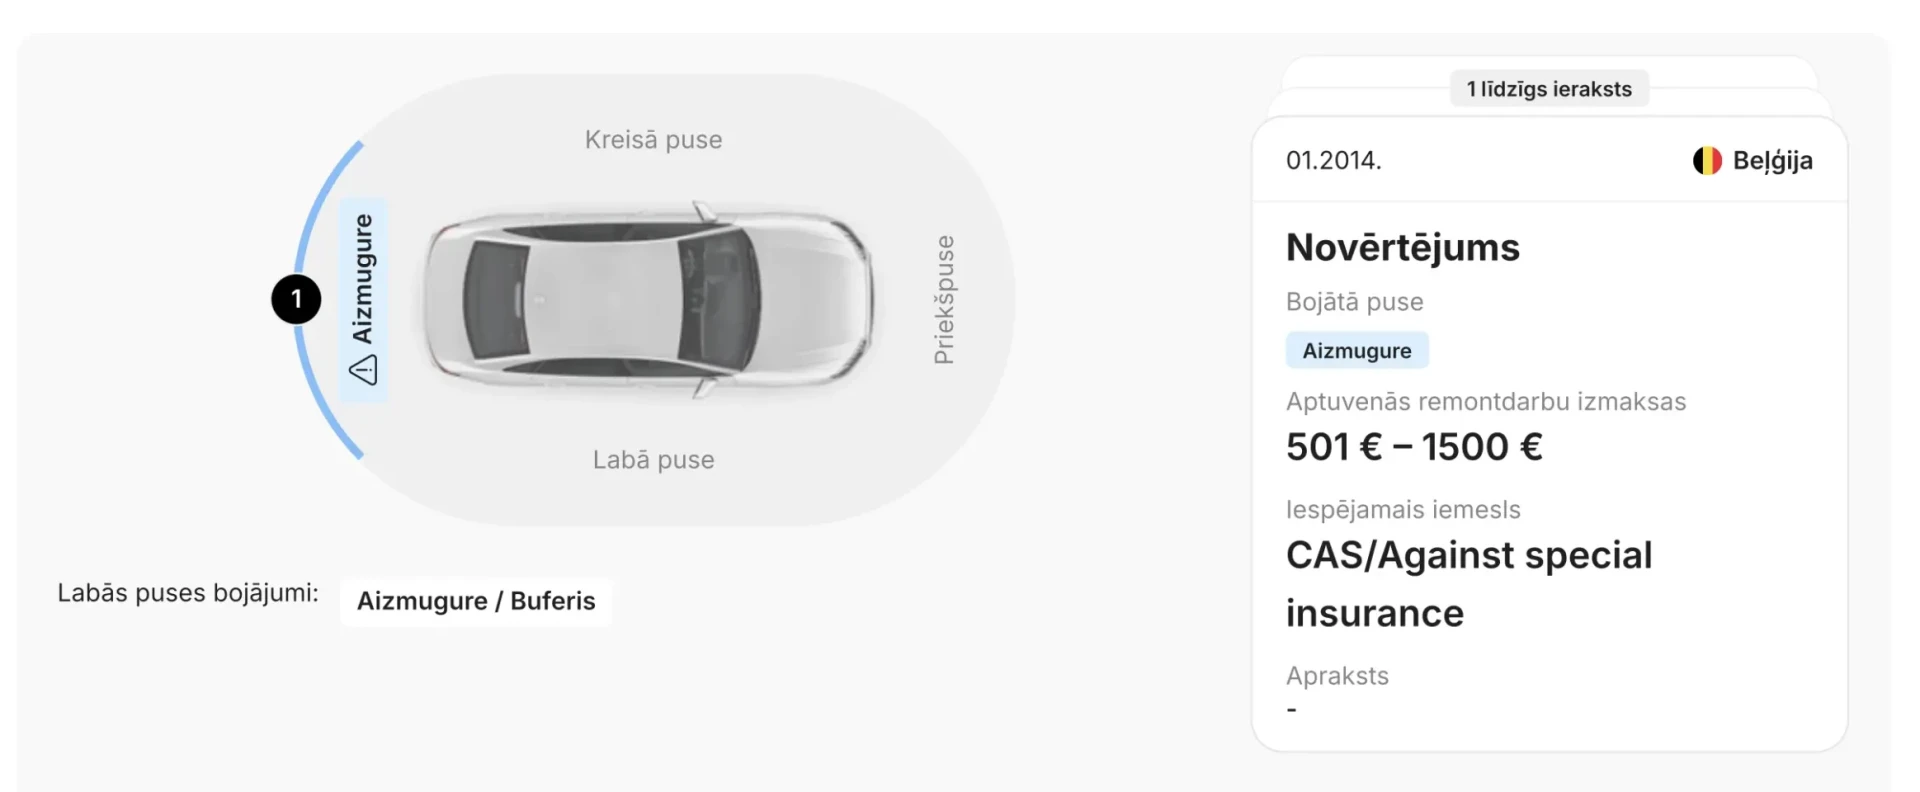The width and height of the screenshot is (1920, 792).
Task: Click the Labās puses bojājumi label
Action: click(x=188, y=593)
